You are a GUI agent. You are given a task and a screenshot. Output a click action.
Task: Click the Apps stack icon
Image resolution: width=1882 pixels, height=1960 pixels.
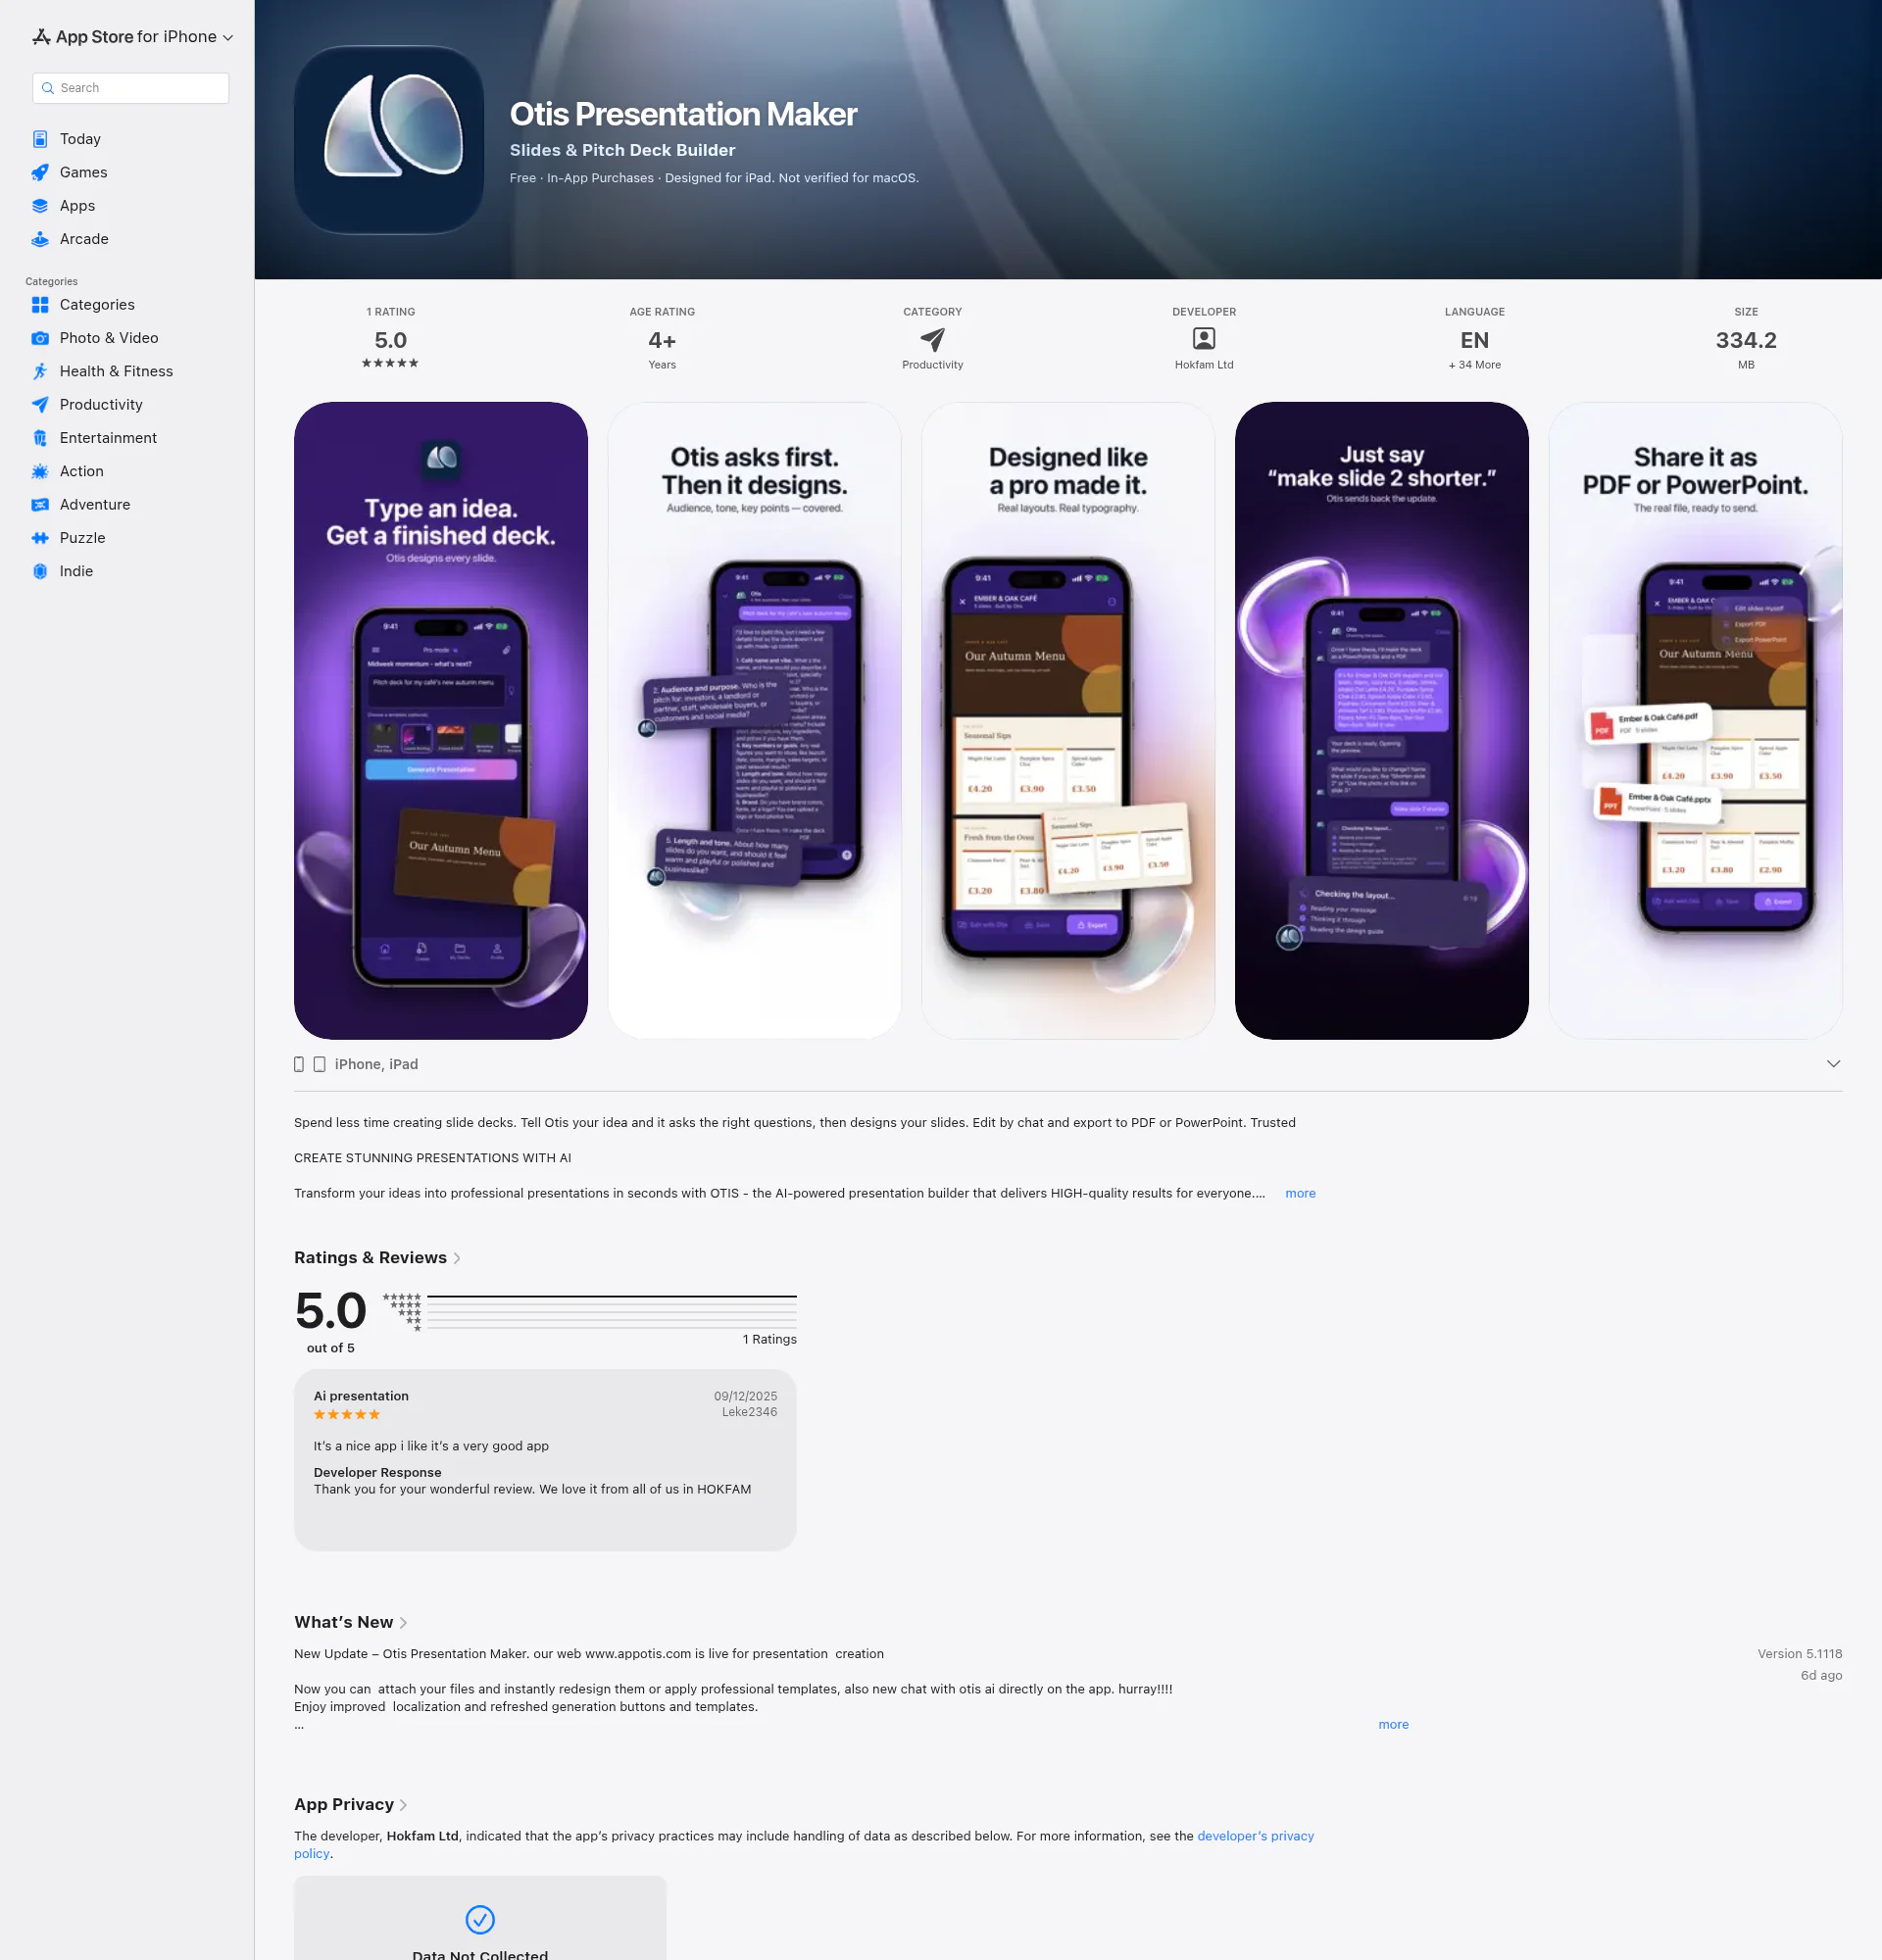pyautogui.click(x=40, y=206)
